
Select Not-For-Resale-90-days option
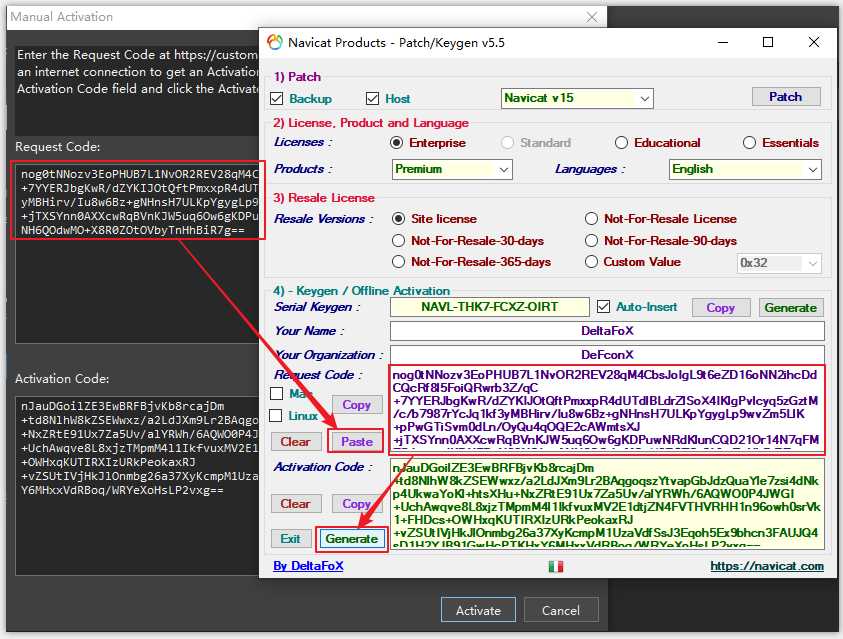[x=591, y=241]
